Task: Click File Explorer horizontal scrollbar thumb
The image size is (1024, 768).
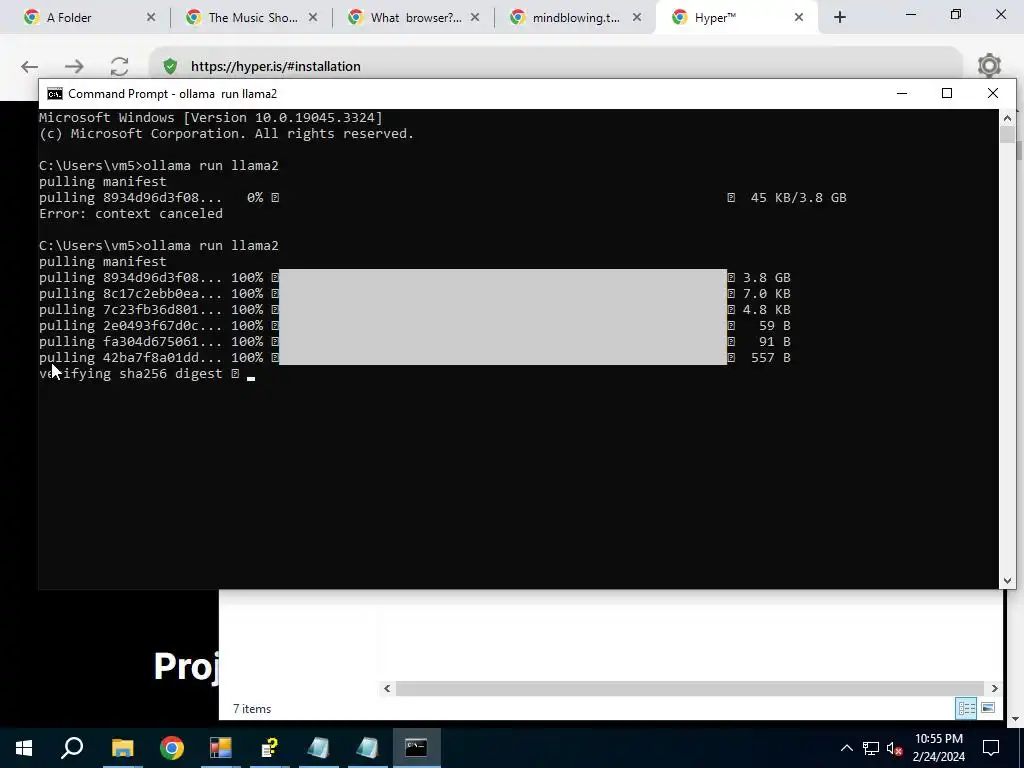Action: click(x=690, y=688)
